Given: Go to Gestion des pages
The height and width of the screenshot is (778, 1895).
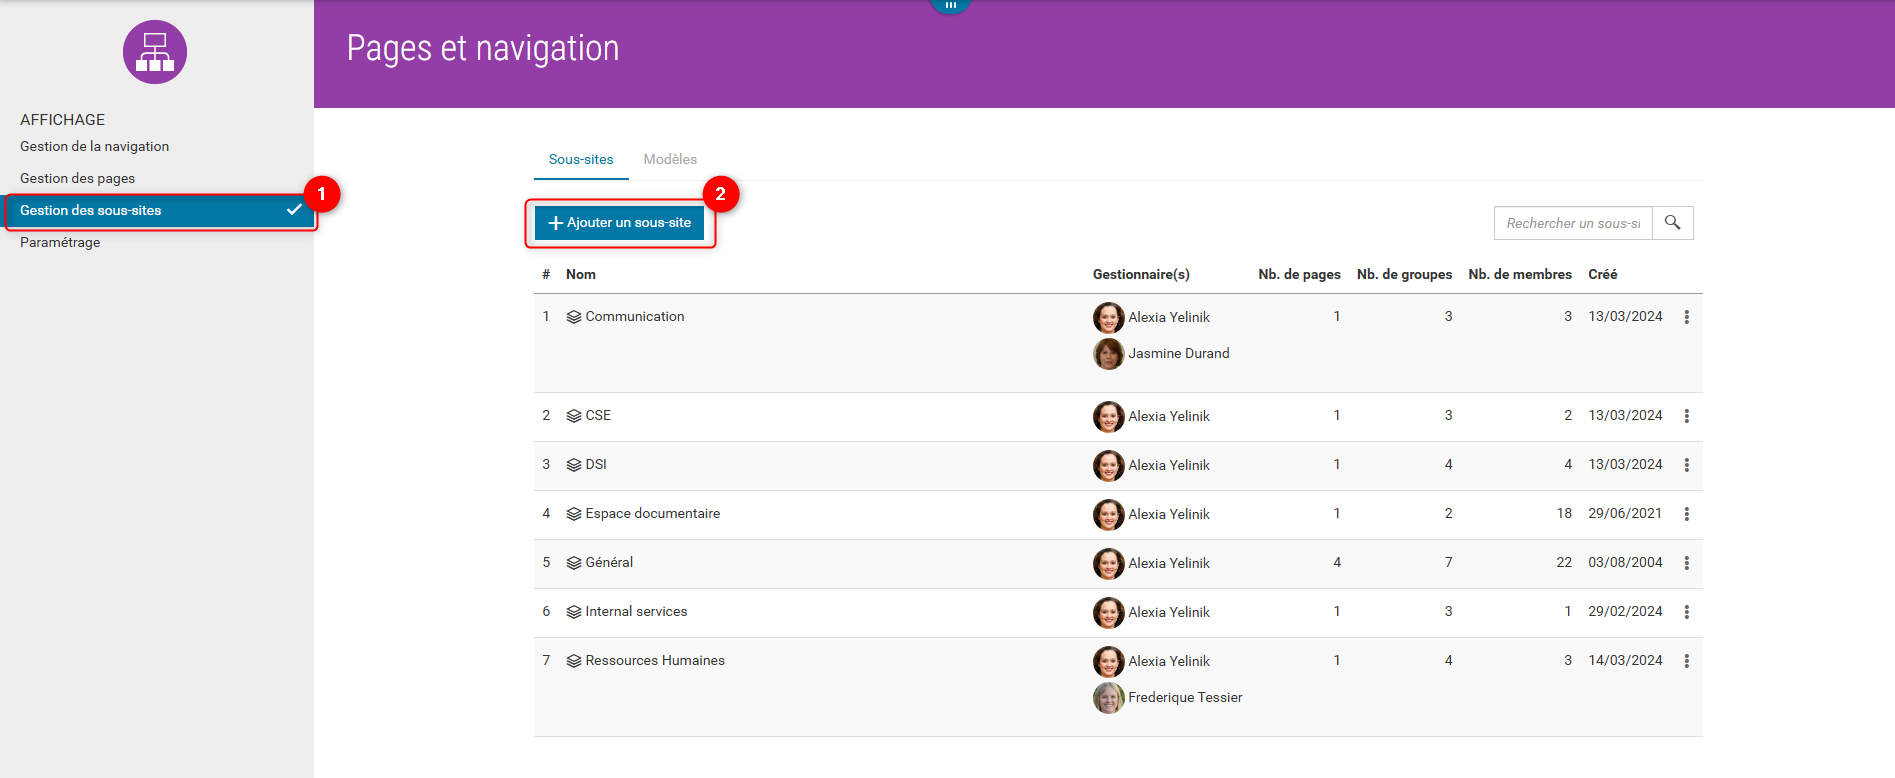Looking at the screenshot, I should point(77,179).
